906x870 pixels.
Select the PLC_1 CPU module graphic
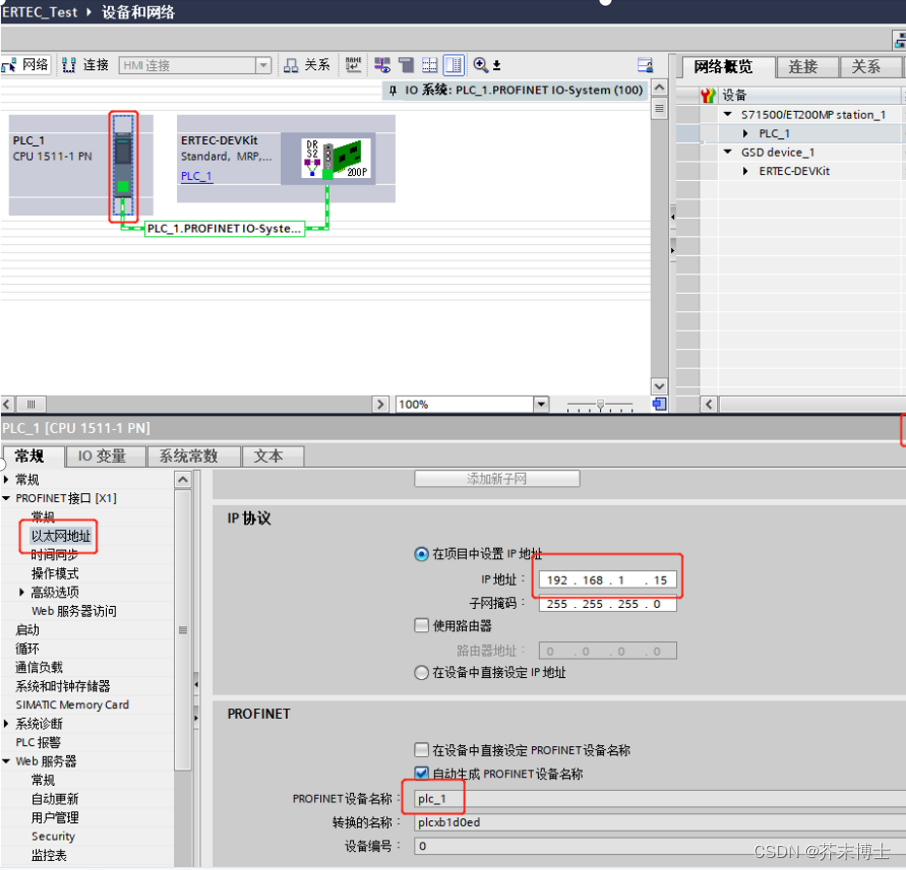[123, 166]
